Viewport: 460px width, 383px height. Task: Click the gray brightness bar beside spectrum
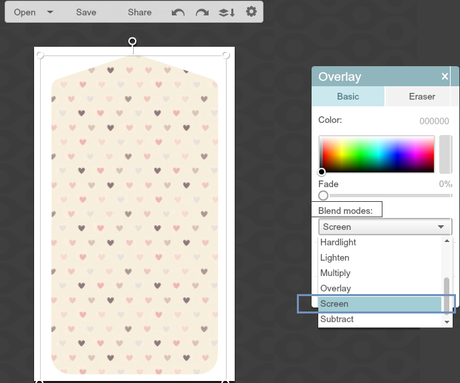click(445, 154)
